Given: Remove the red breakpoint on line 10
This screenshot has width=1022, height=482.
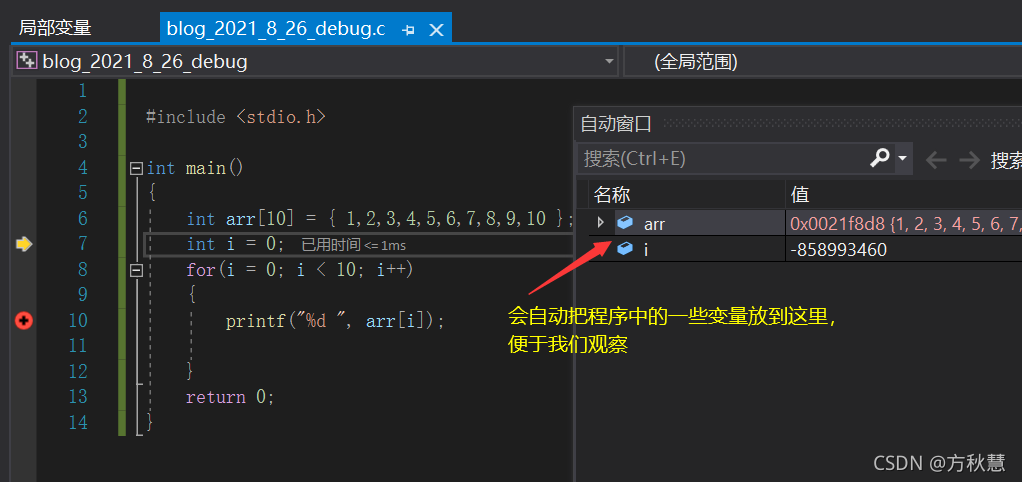Looking at the screenshot, I should [x=24, y=320].
